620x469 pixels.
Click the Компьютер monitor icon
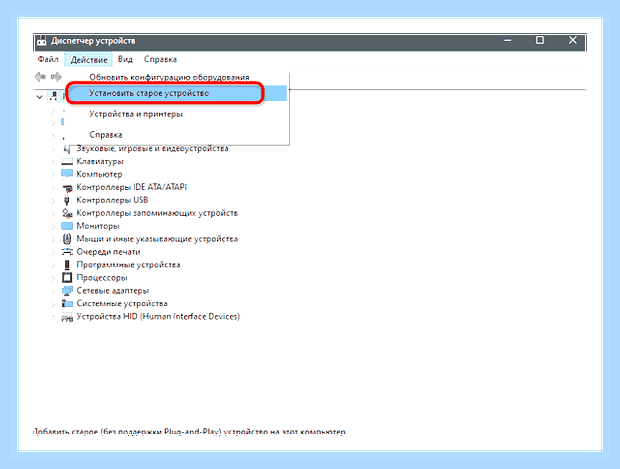point(67,174)
